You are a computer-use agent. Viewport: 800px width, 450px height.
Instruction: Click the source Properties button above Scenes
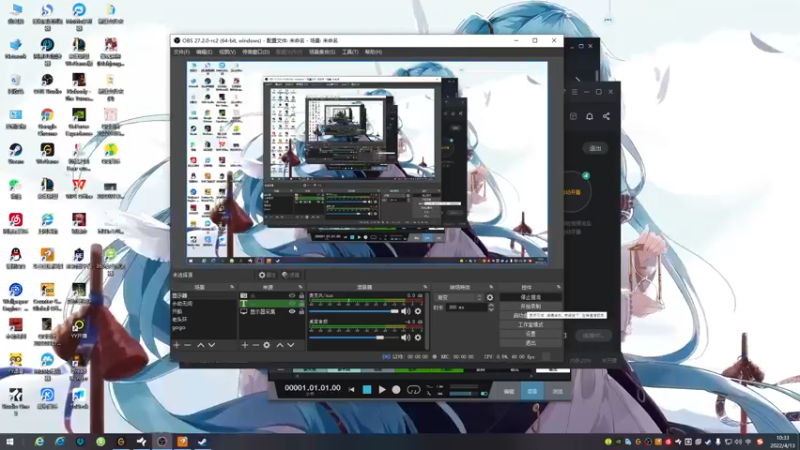267,275
